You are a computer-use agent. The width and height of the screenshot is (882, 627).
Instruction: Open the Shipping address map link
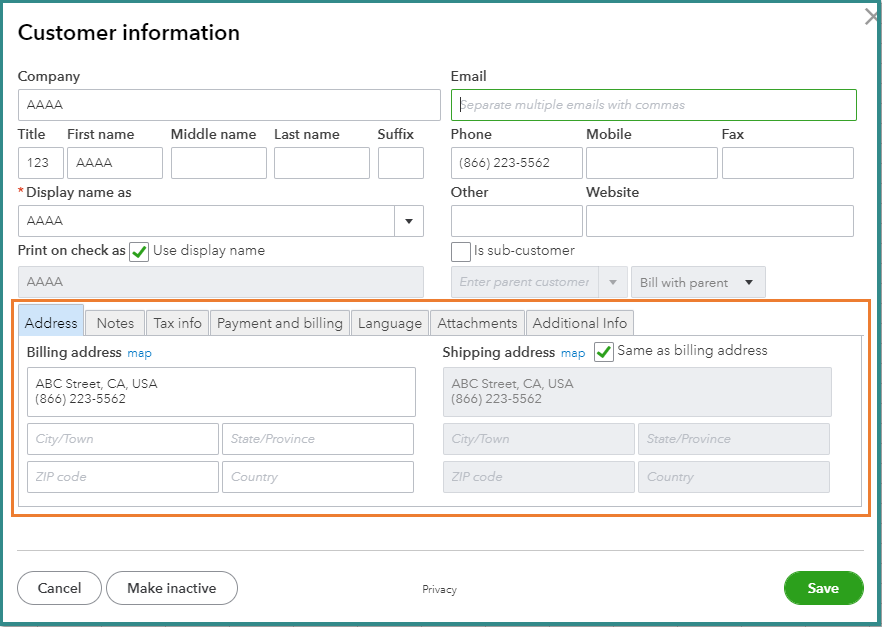573,353
